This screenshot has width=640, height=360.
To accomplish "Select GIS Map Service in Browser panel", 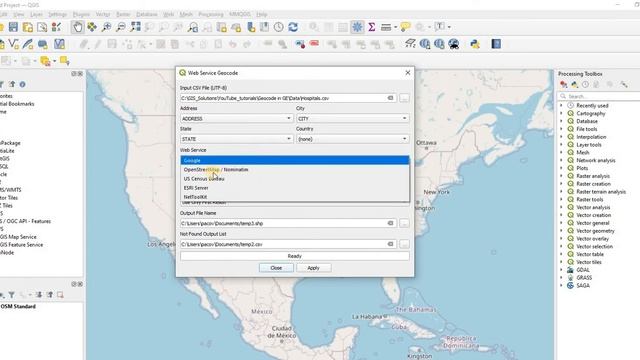I will pos(18,237).
